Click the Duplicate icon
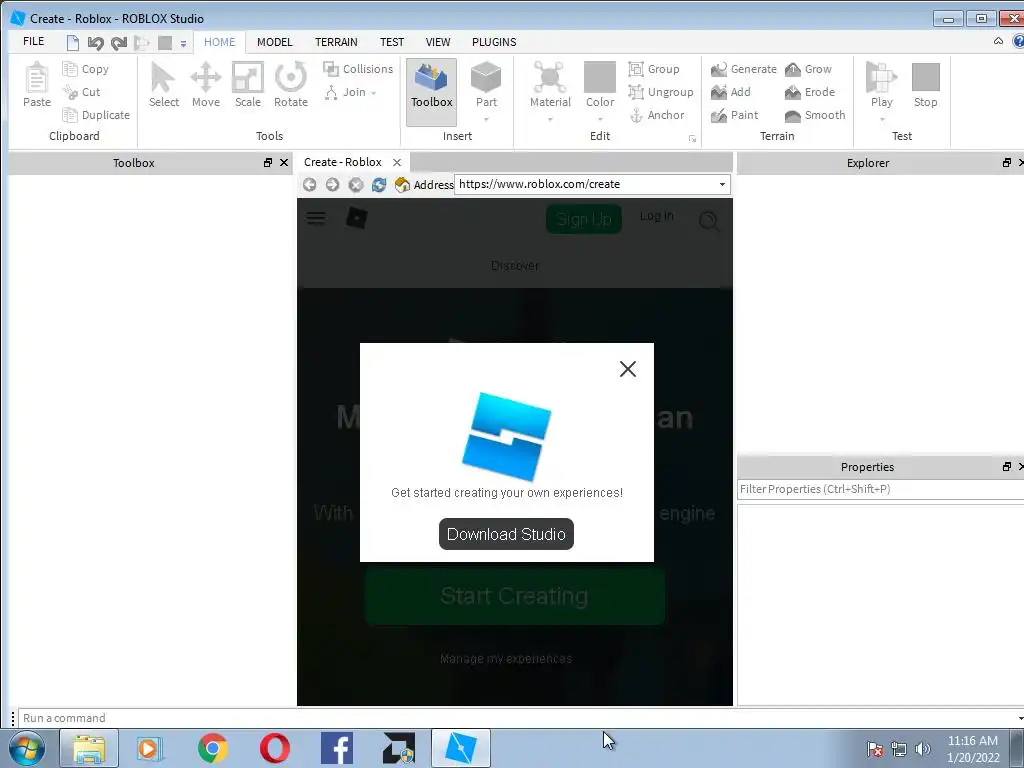This screenshot has width=1024, height=768. click(70, 115)
